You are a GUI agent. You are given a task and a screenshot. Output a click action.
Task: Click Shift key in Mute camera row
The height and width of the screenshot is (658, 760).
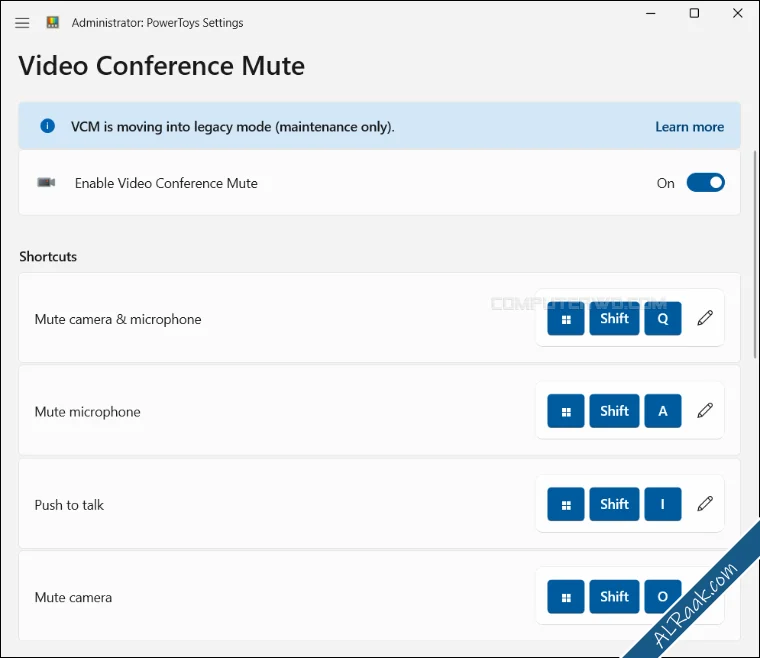coord(614,596)
